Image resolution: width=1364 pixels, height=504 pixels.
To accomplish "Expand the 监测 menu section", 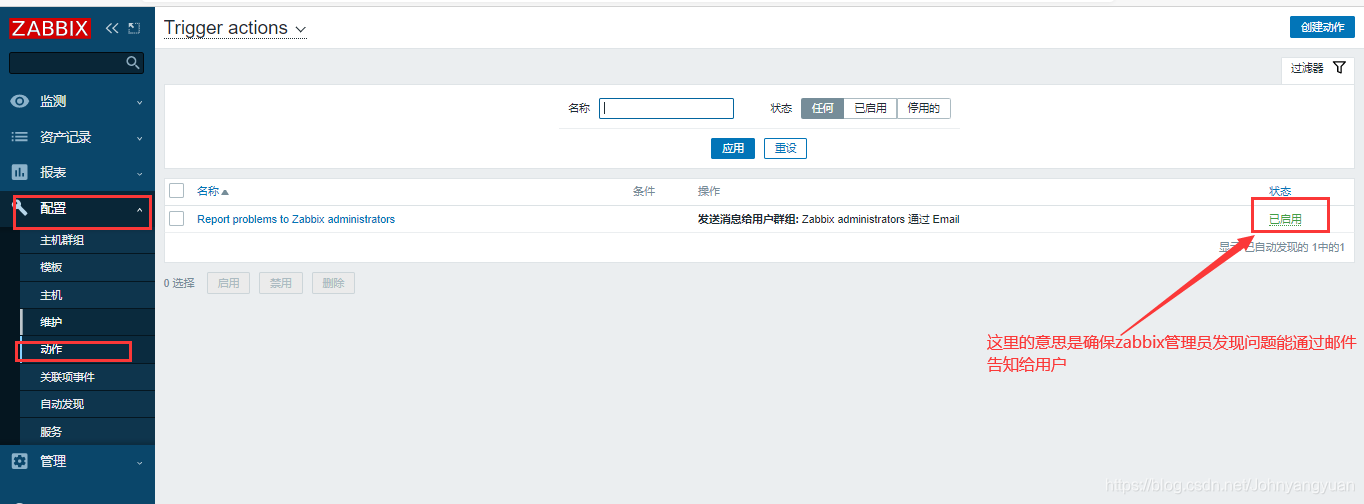I will (77, 101).
